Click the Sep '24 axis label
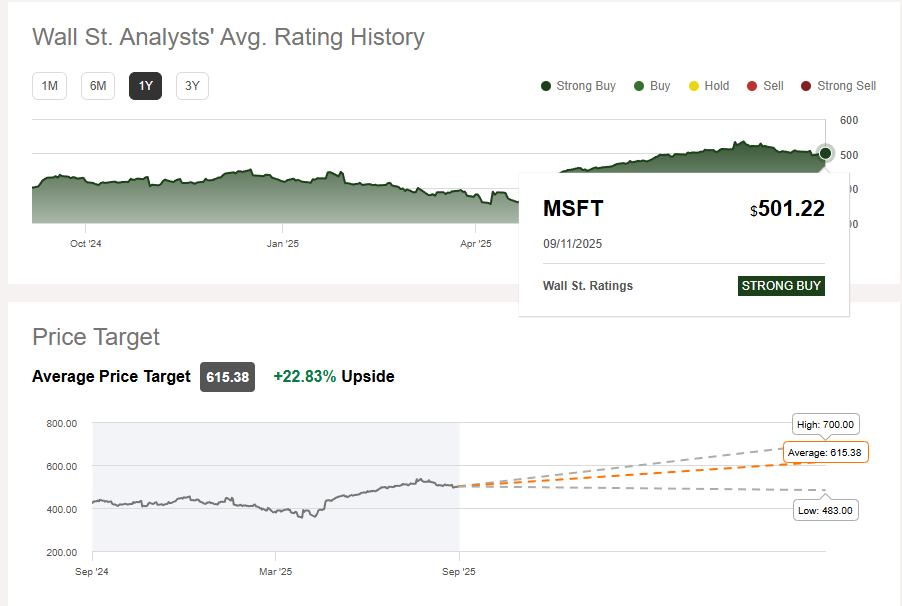The width and height of the screenshot is (902, 606). (x=91, y=572)
